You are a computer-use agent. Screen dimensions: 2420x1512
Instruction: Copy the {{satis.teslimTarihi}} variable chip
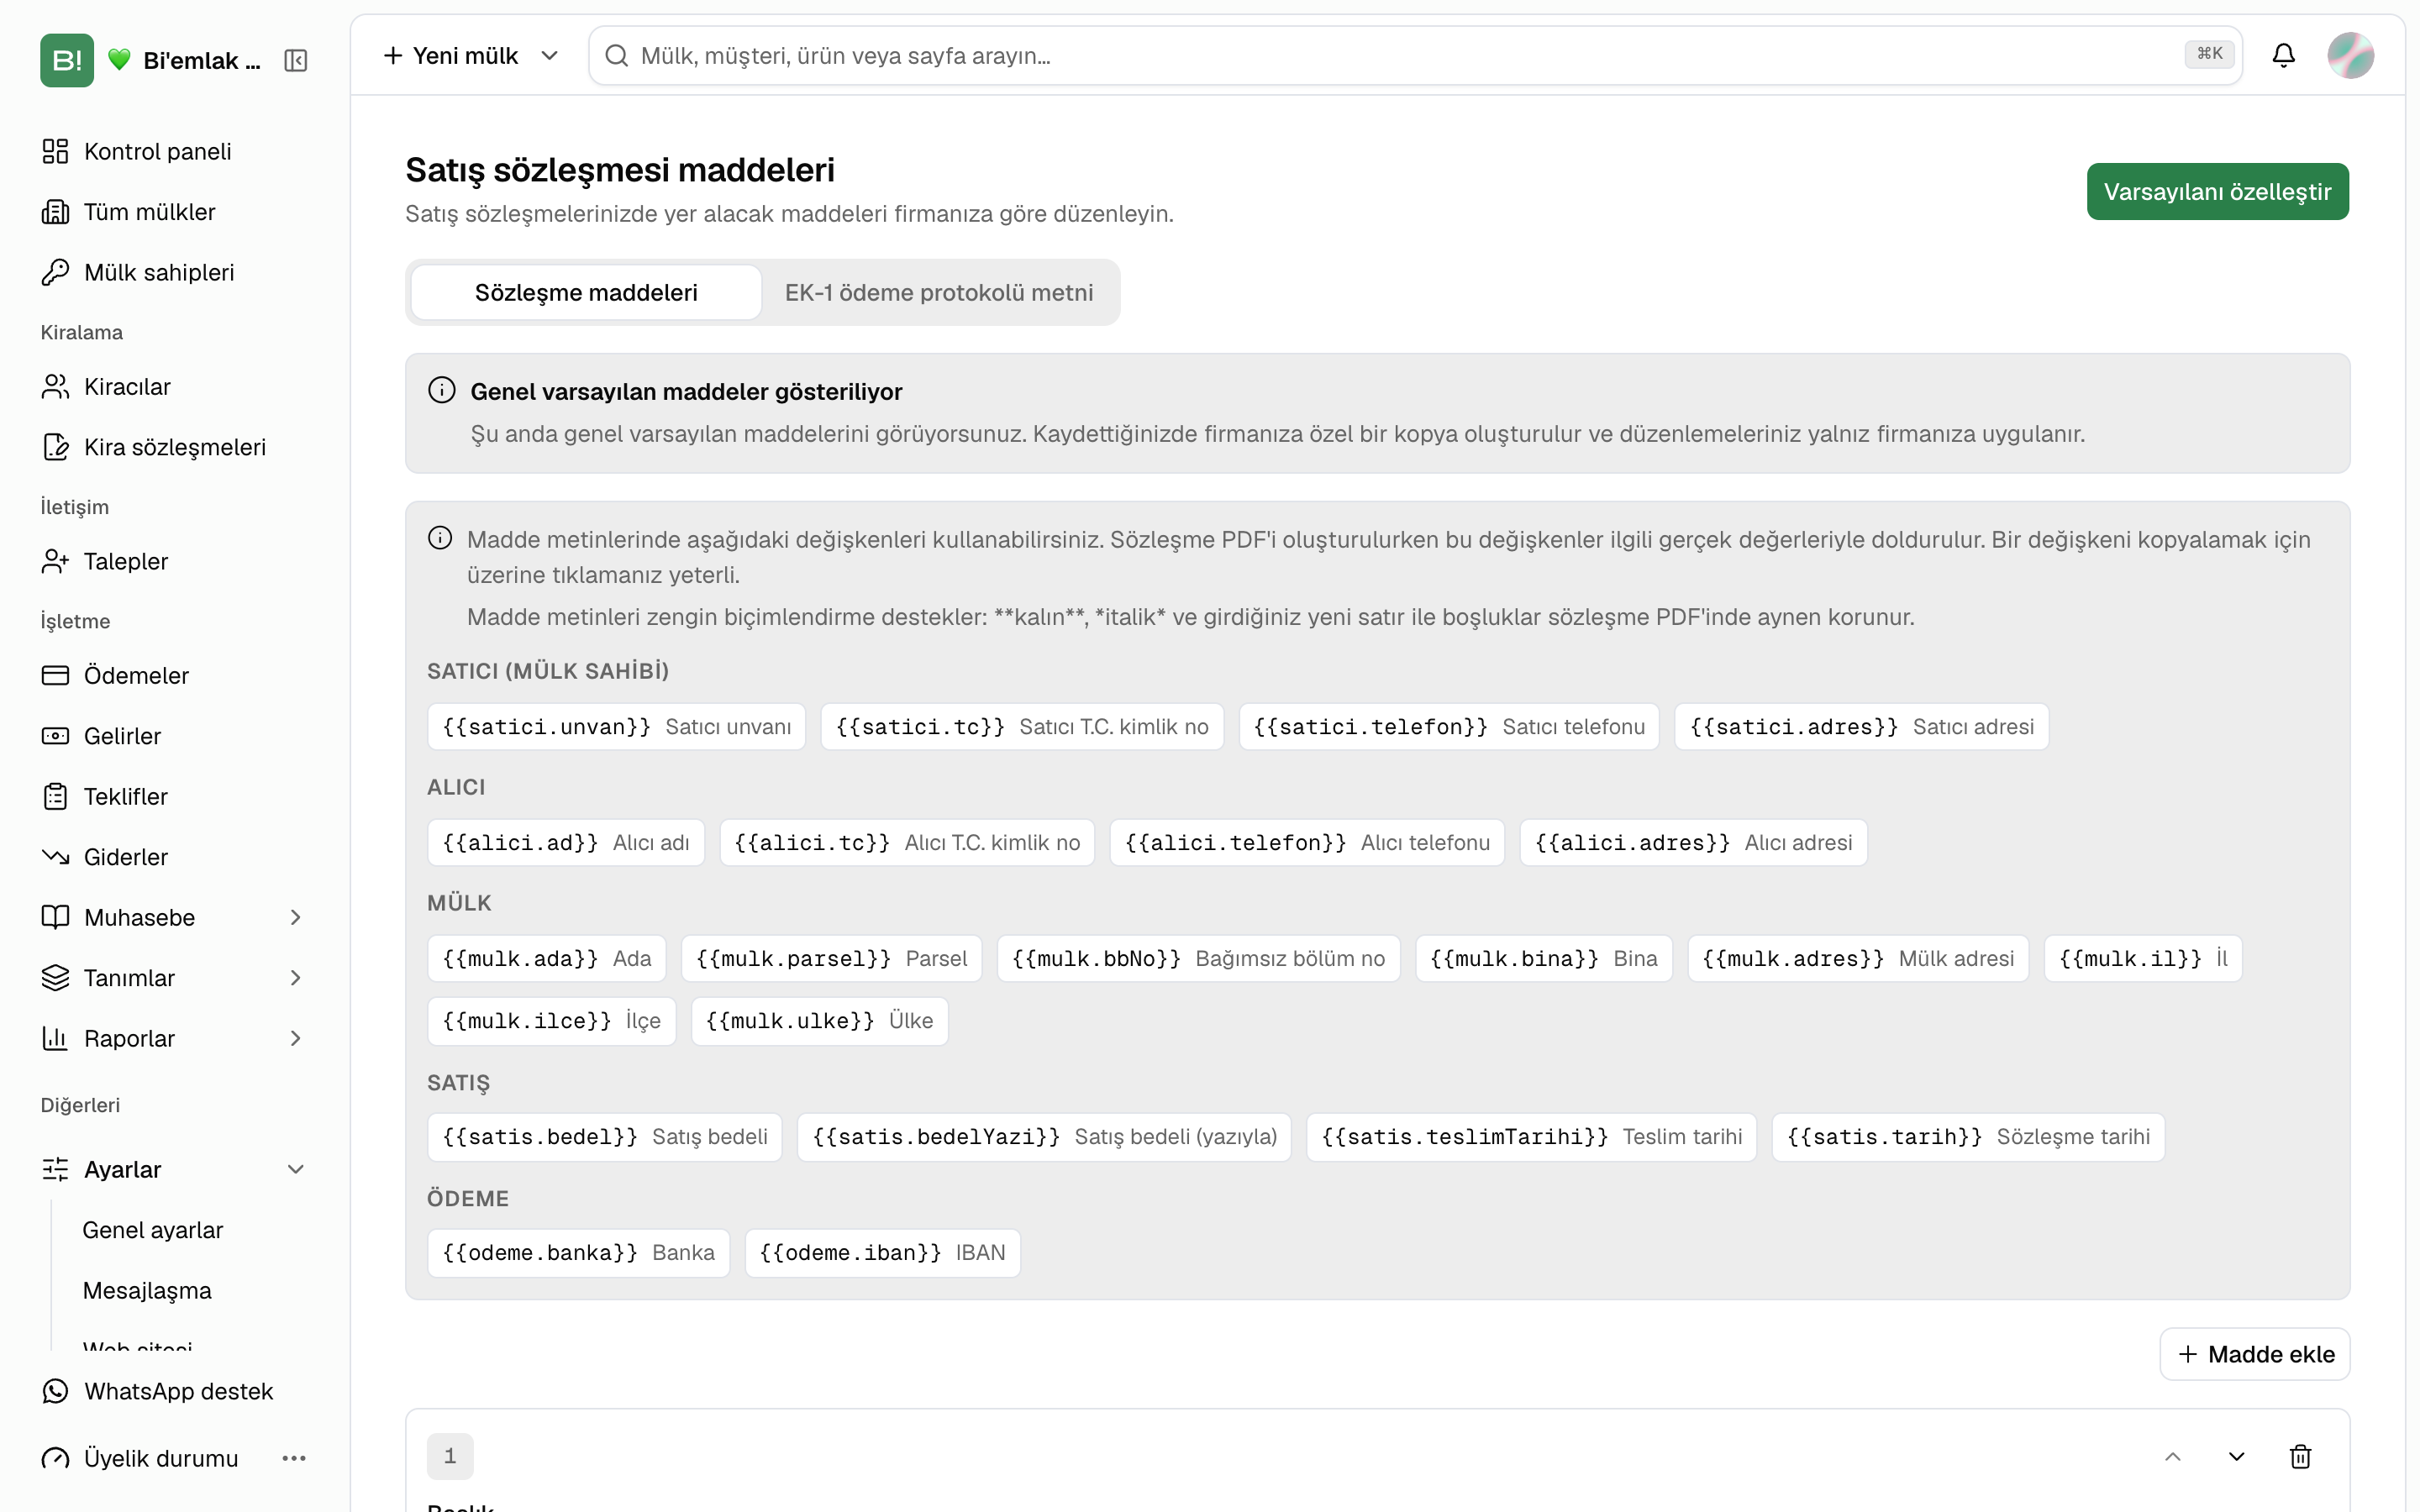[x=1531, y=1137]
